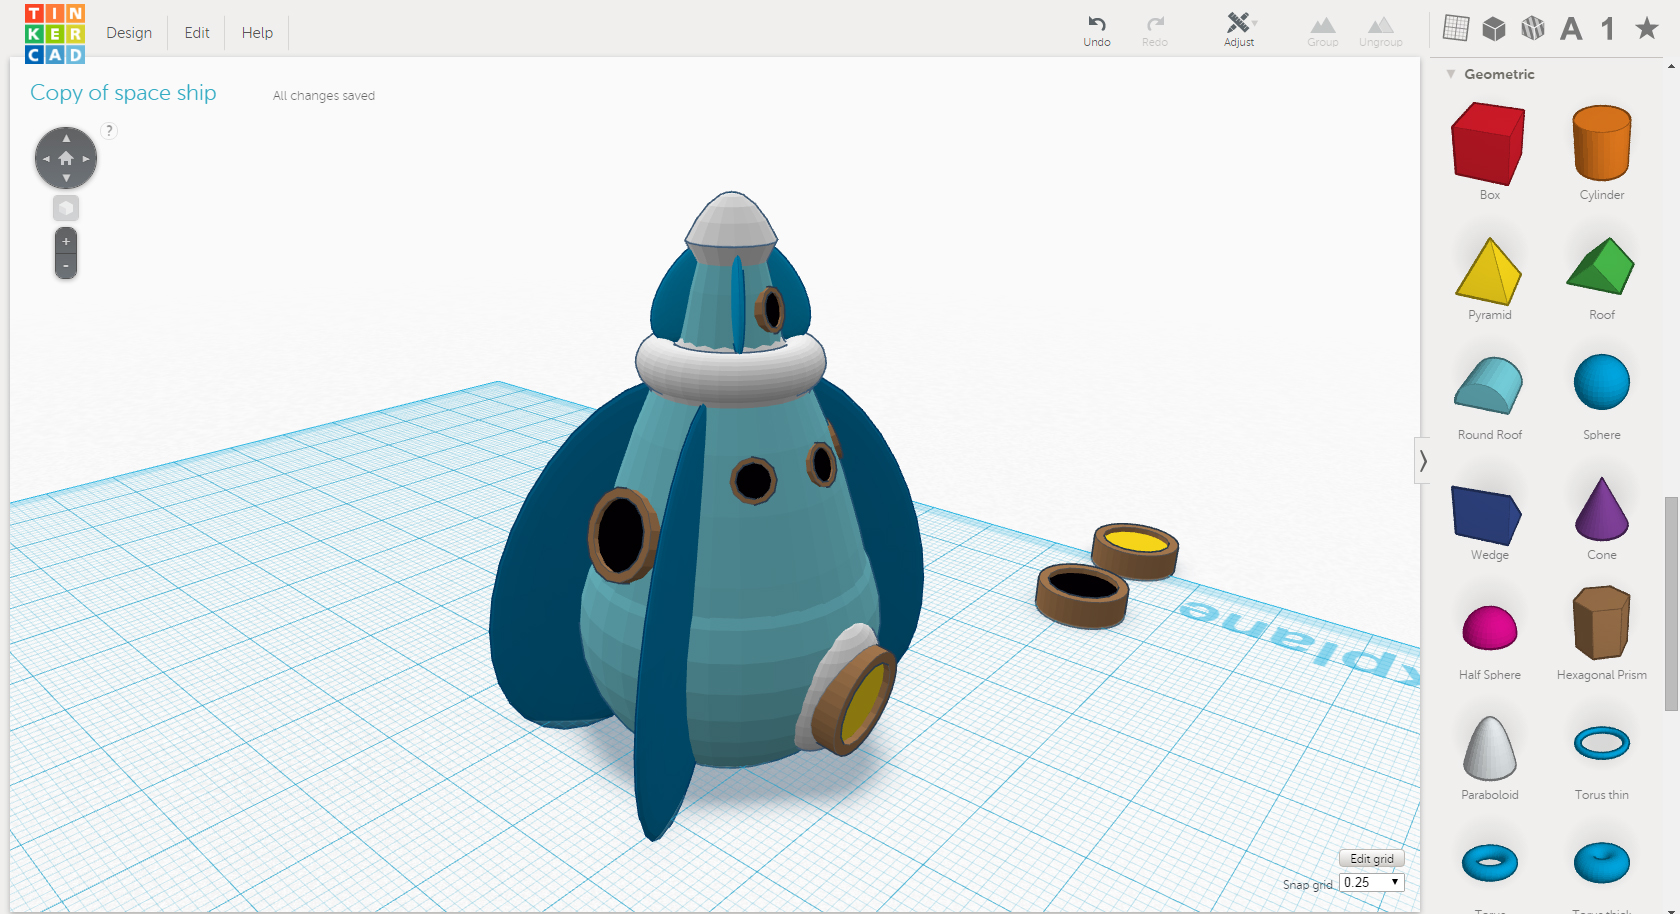Viewport: 1680px width, 914px height.
Task: Pick the brown Hexagonal Prism shape
Action: tap(1602, 622)
